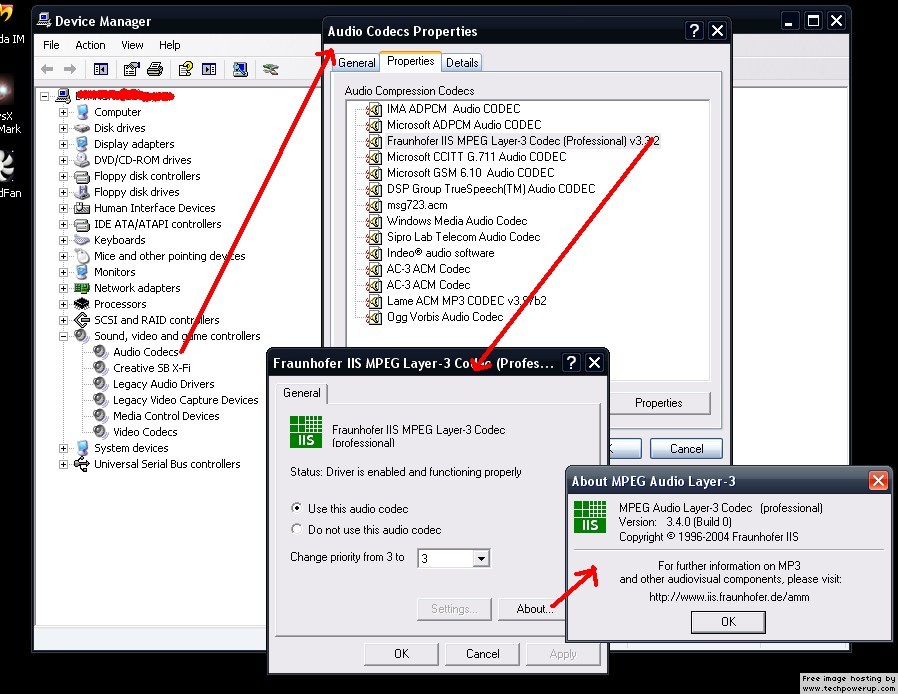898x694 pixels.
Task: Click the Network adapters icon
Action: point(82,288)
